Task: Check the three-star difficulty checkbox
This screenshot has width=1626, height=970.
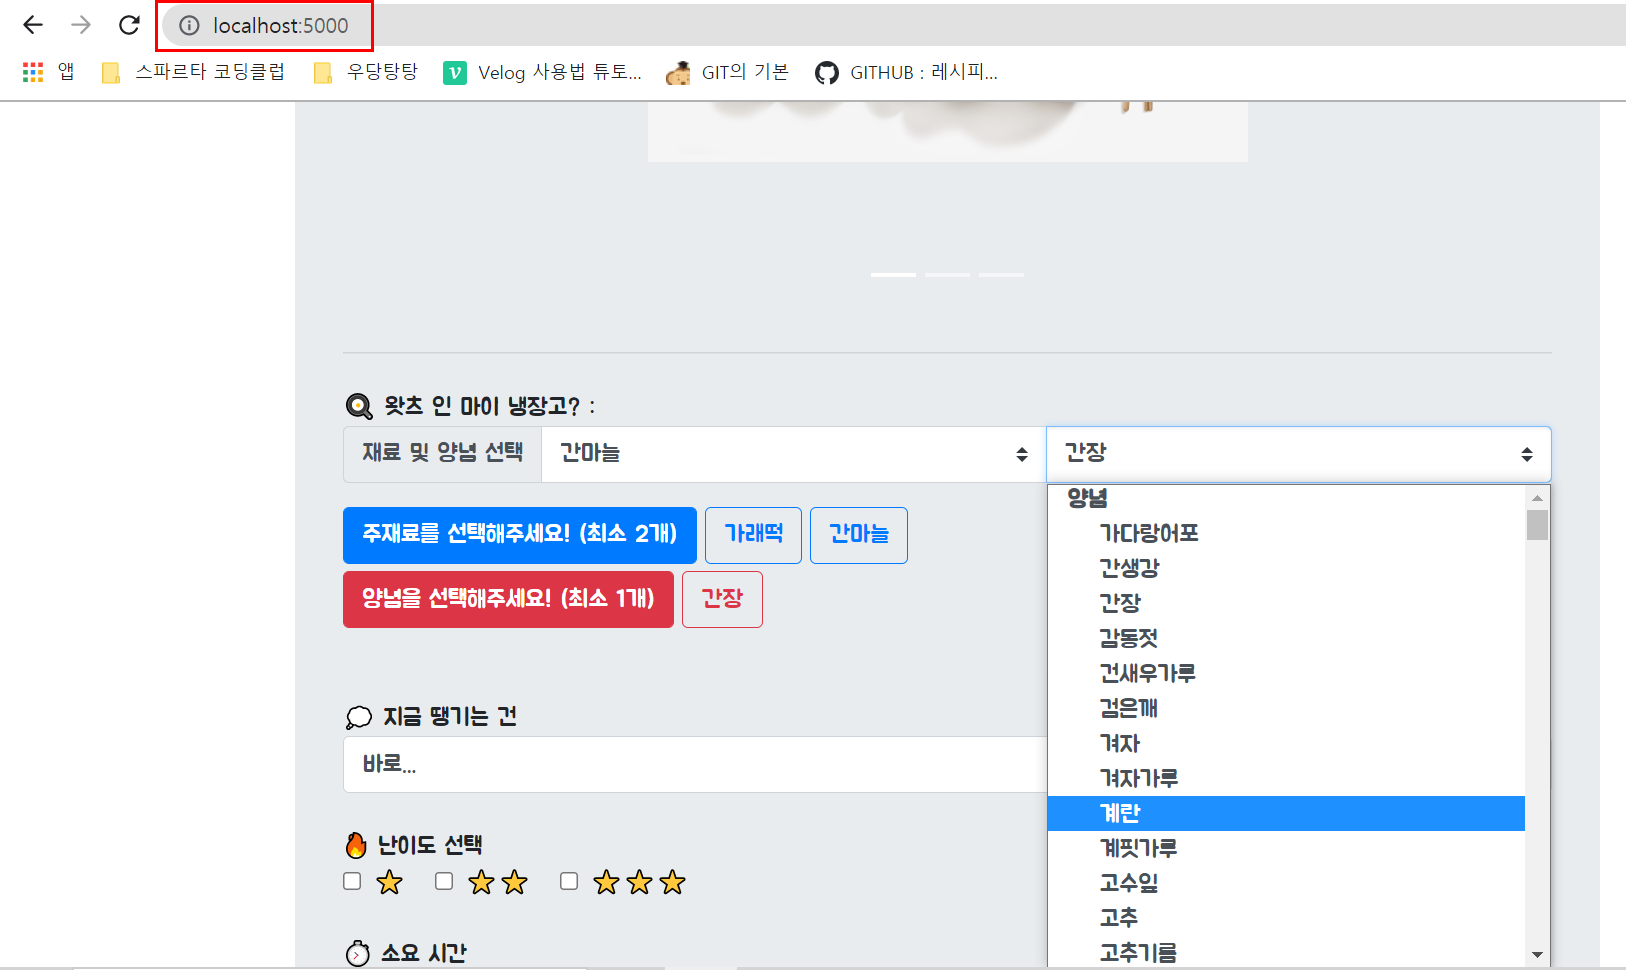Action: pos(569,881)
